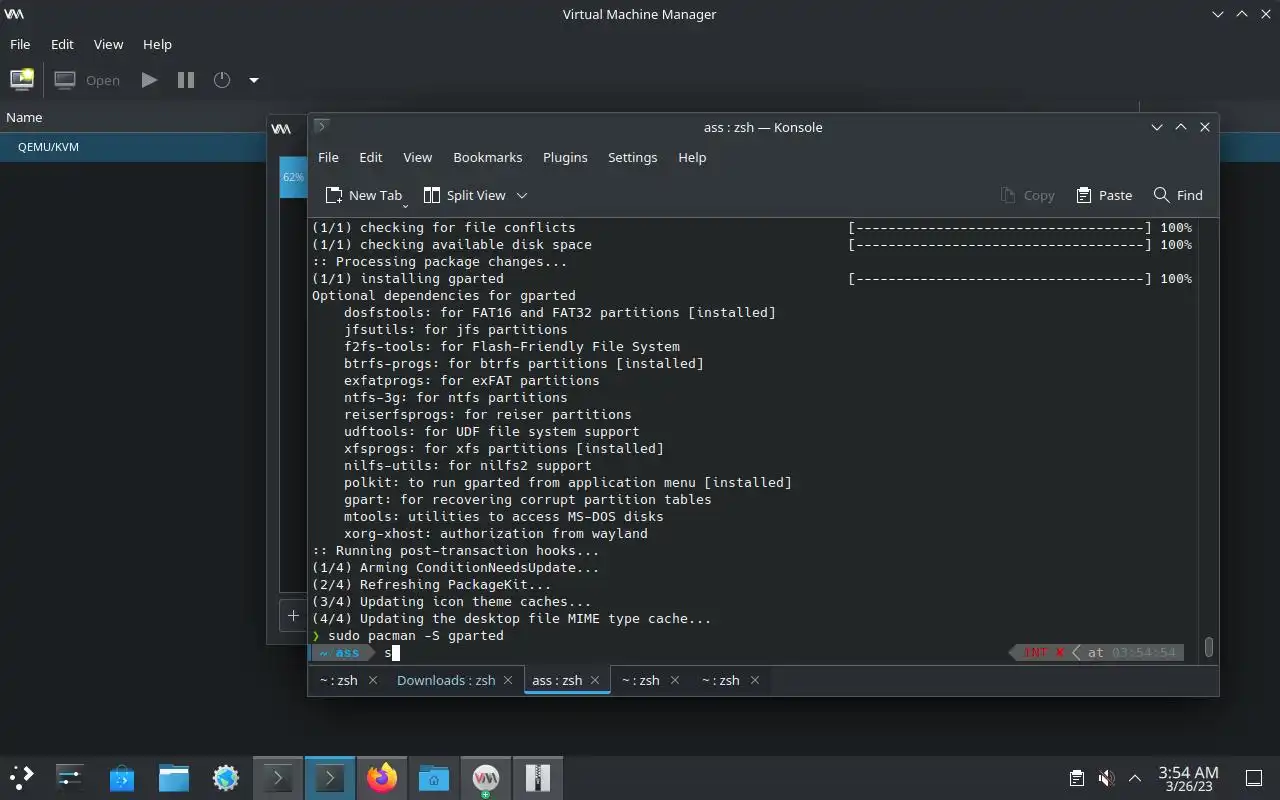Click the Konsole terminal scrollbar handle
This screenshot has width=1280, height=800.
1209,647
